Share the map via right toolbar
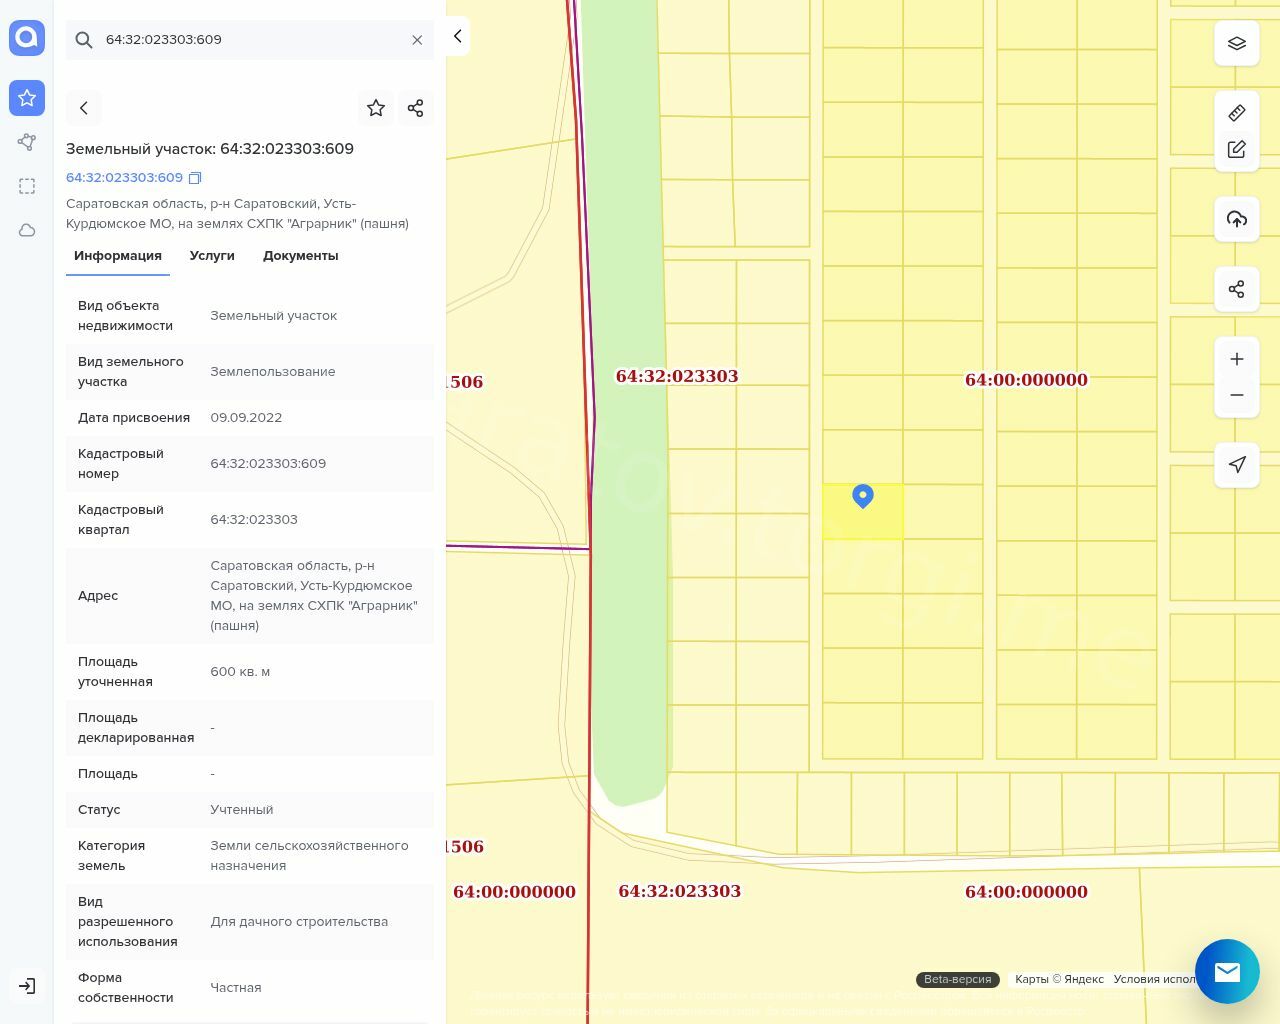Viewport: 1280px width, 1024px height. [x=1236, y=289]
